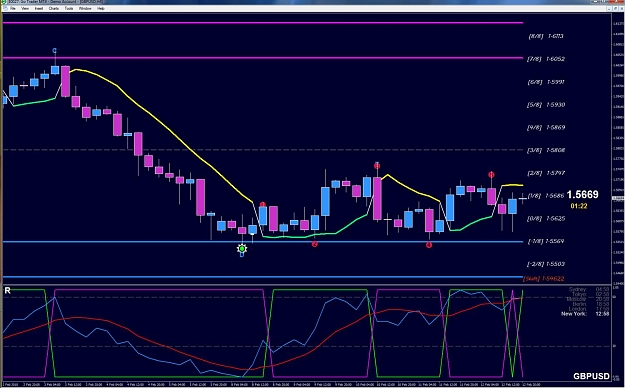Open the View menu
The height and width of the screenshot is (388, 625).
25,8
